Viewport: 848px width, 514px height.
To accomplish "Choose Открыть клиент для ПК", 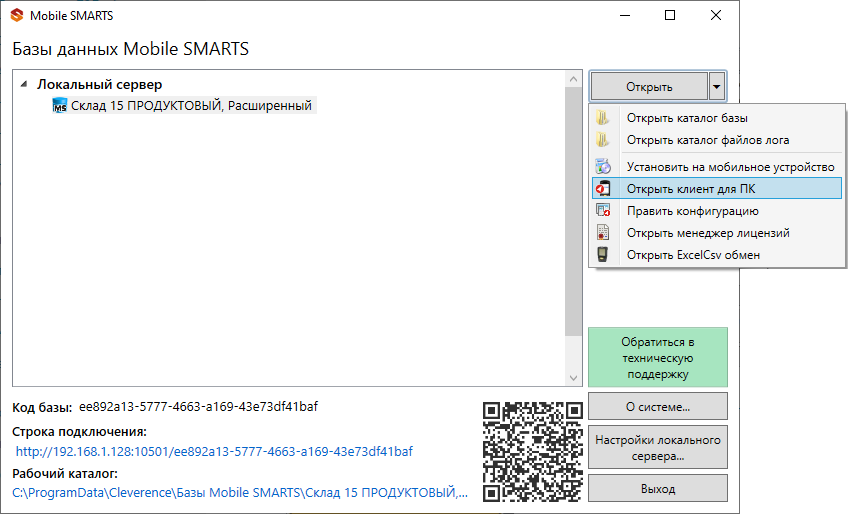I will click(x=716, y=189).
